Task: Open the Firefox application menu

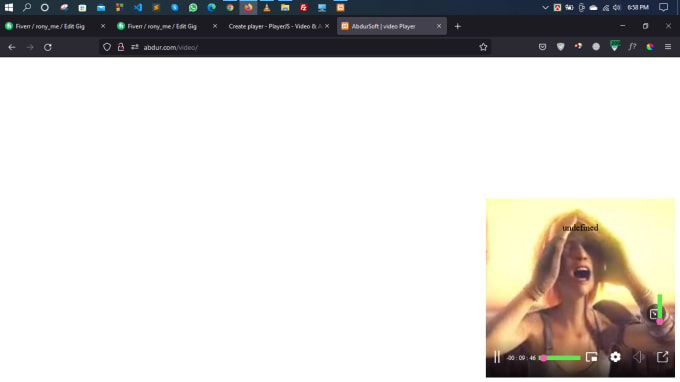Action: (x=668, y=47)
